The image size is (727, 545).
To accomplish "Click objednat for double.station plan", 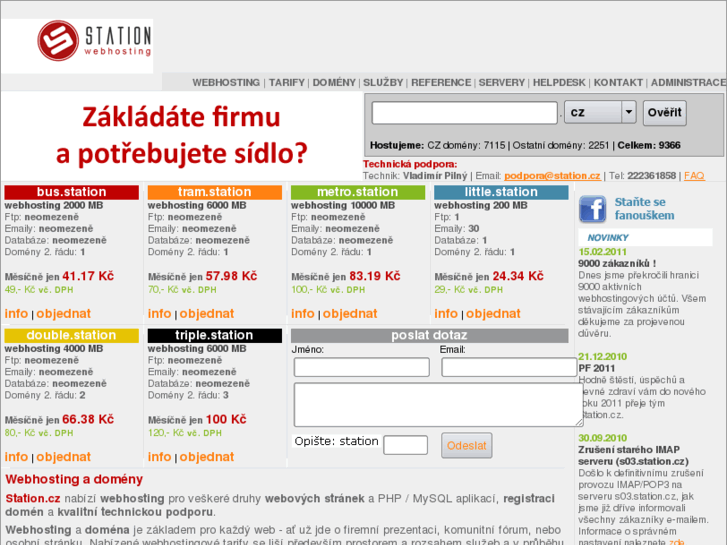I will pos(64,457).
